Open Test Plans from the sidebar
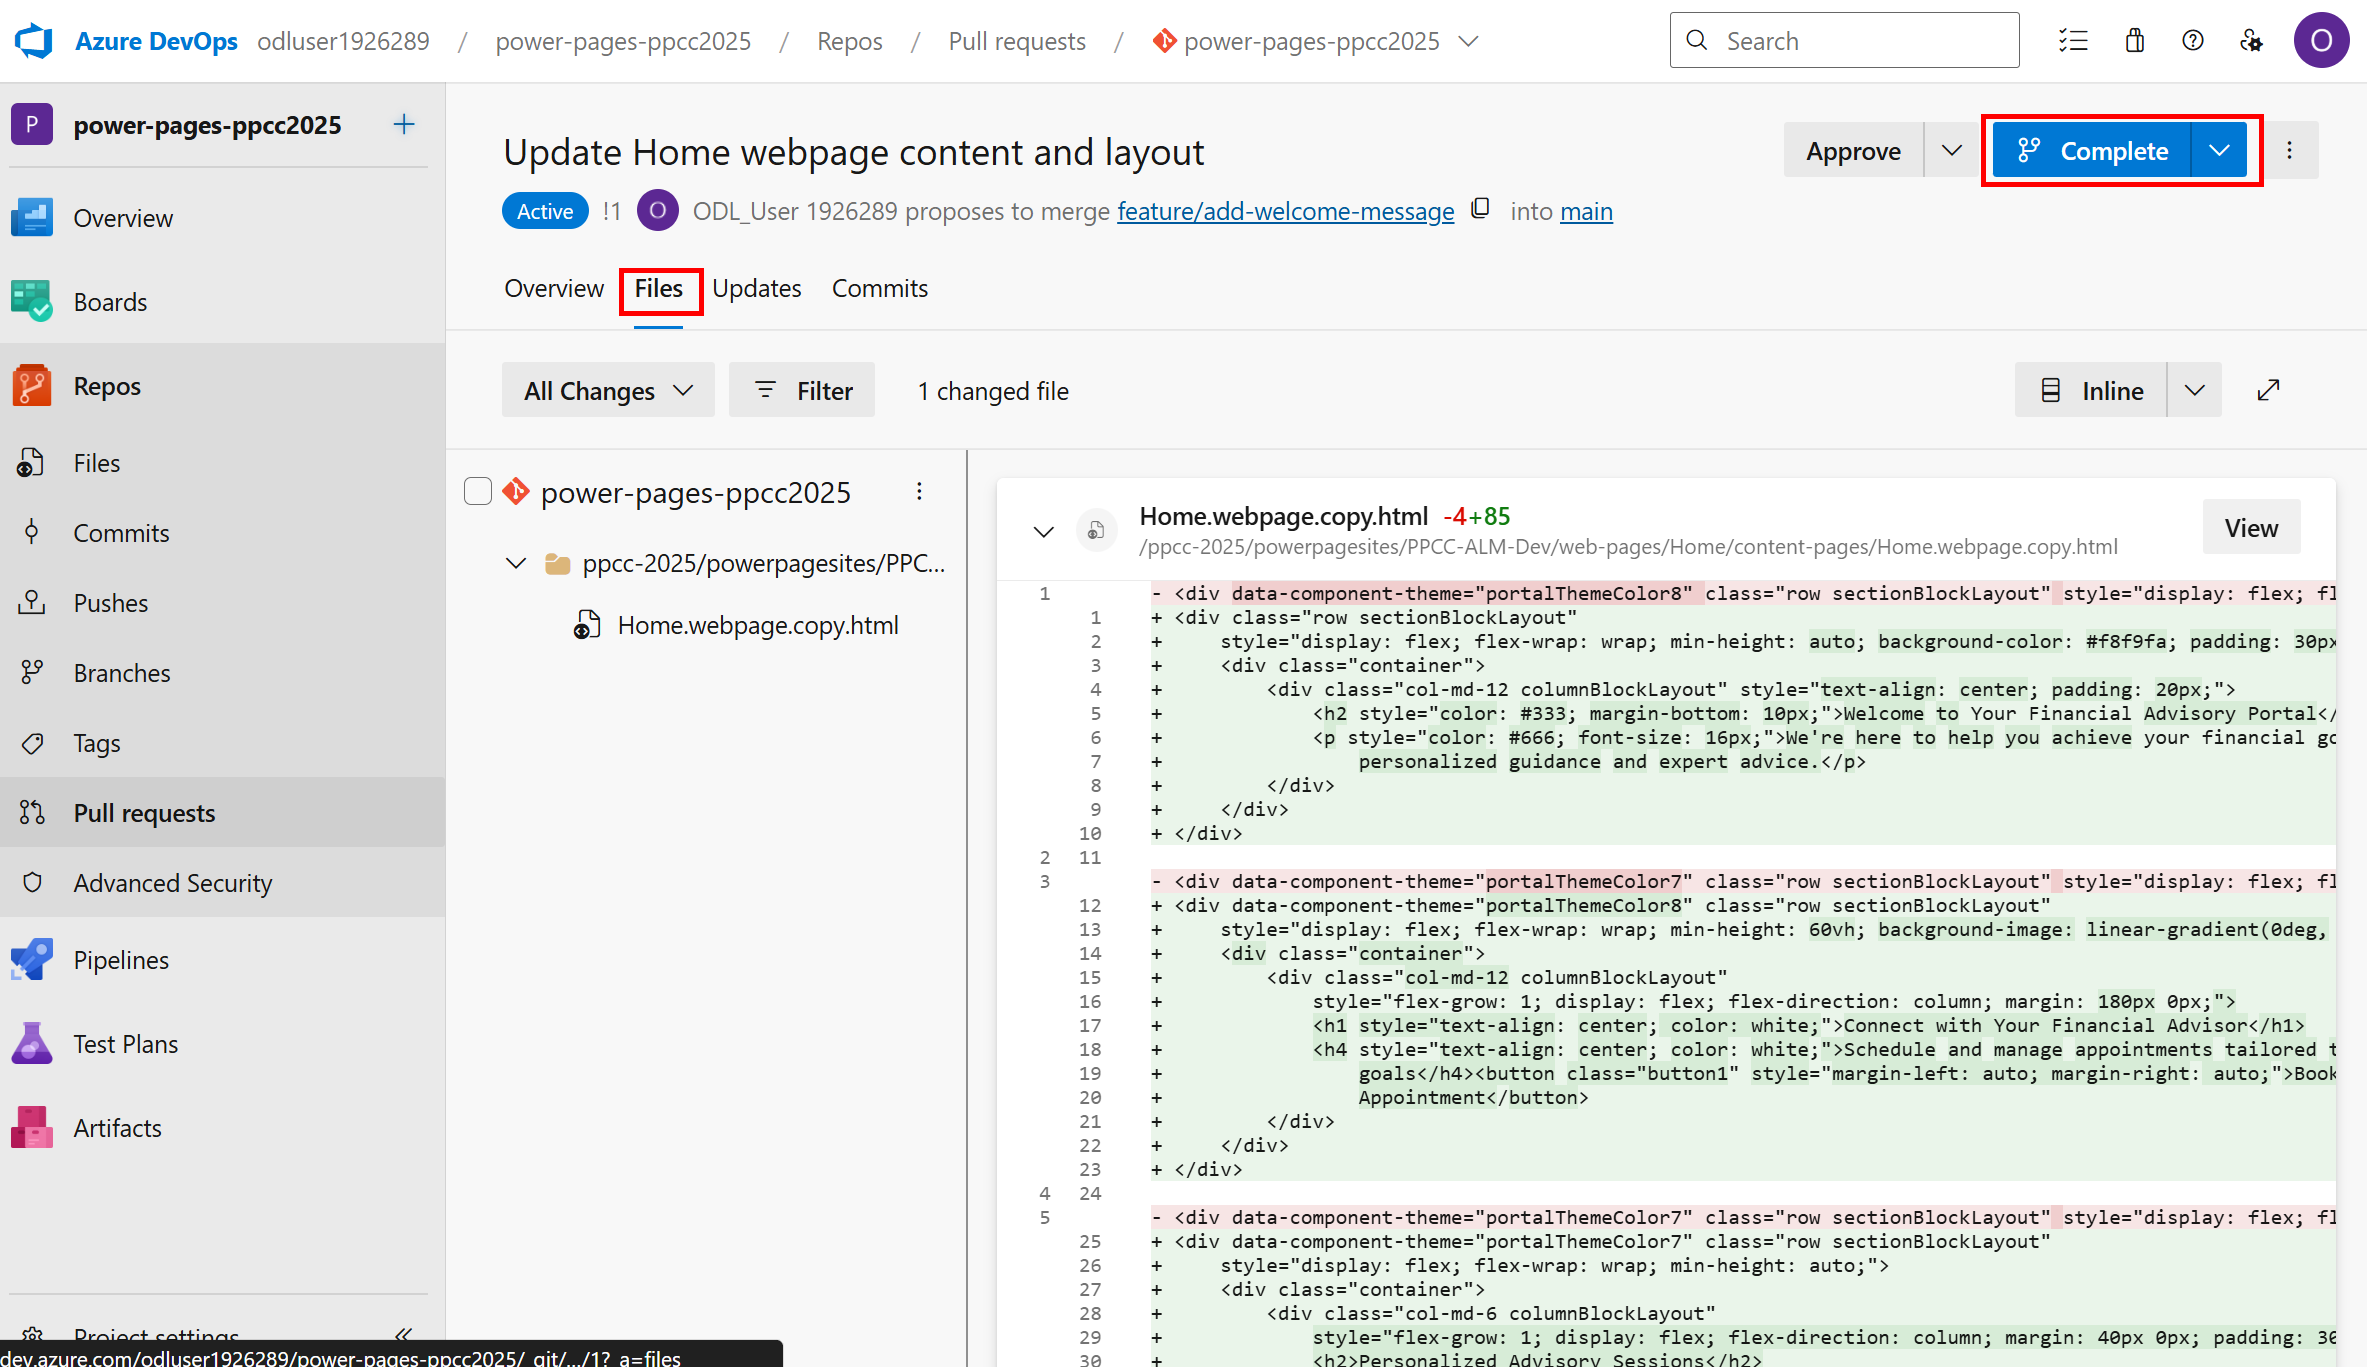Viewport: 2367px width, 1367px height. [125, 1043]
